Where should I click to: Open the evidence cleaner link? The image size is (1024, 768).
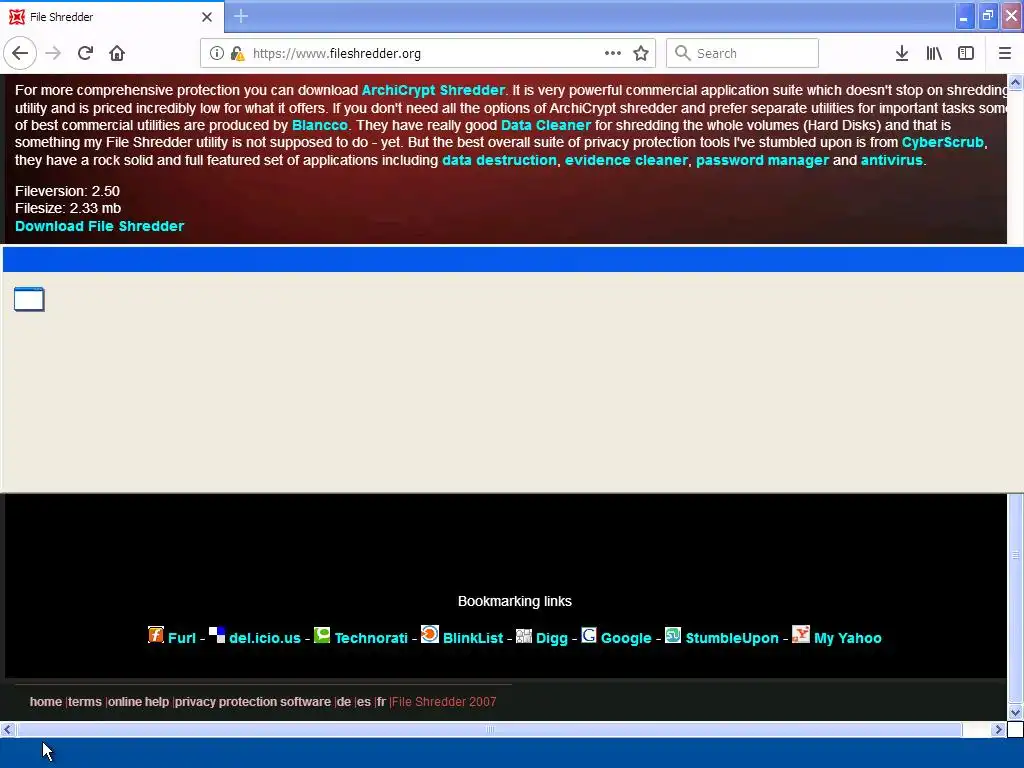pos(626,160)
